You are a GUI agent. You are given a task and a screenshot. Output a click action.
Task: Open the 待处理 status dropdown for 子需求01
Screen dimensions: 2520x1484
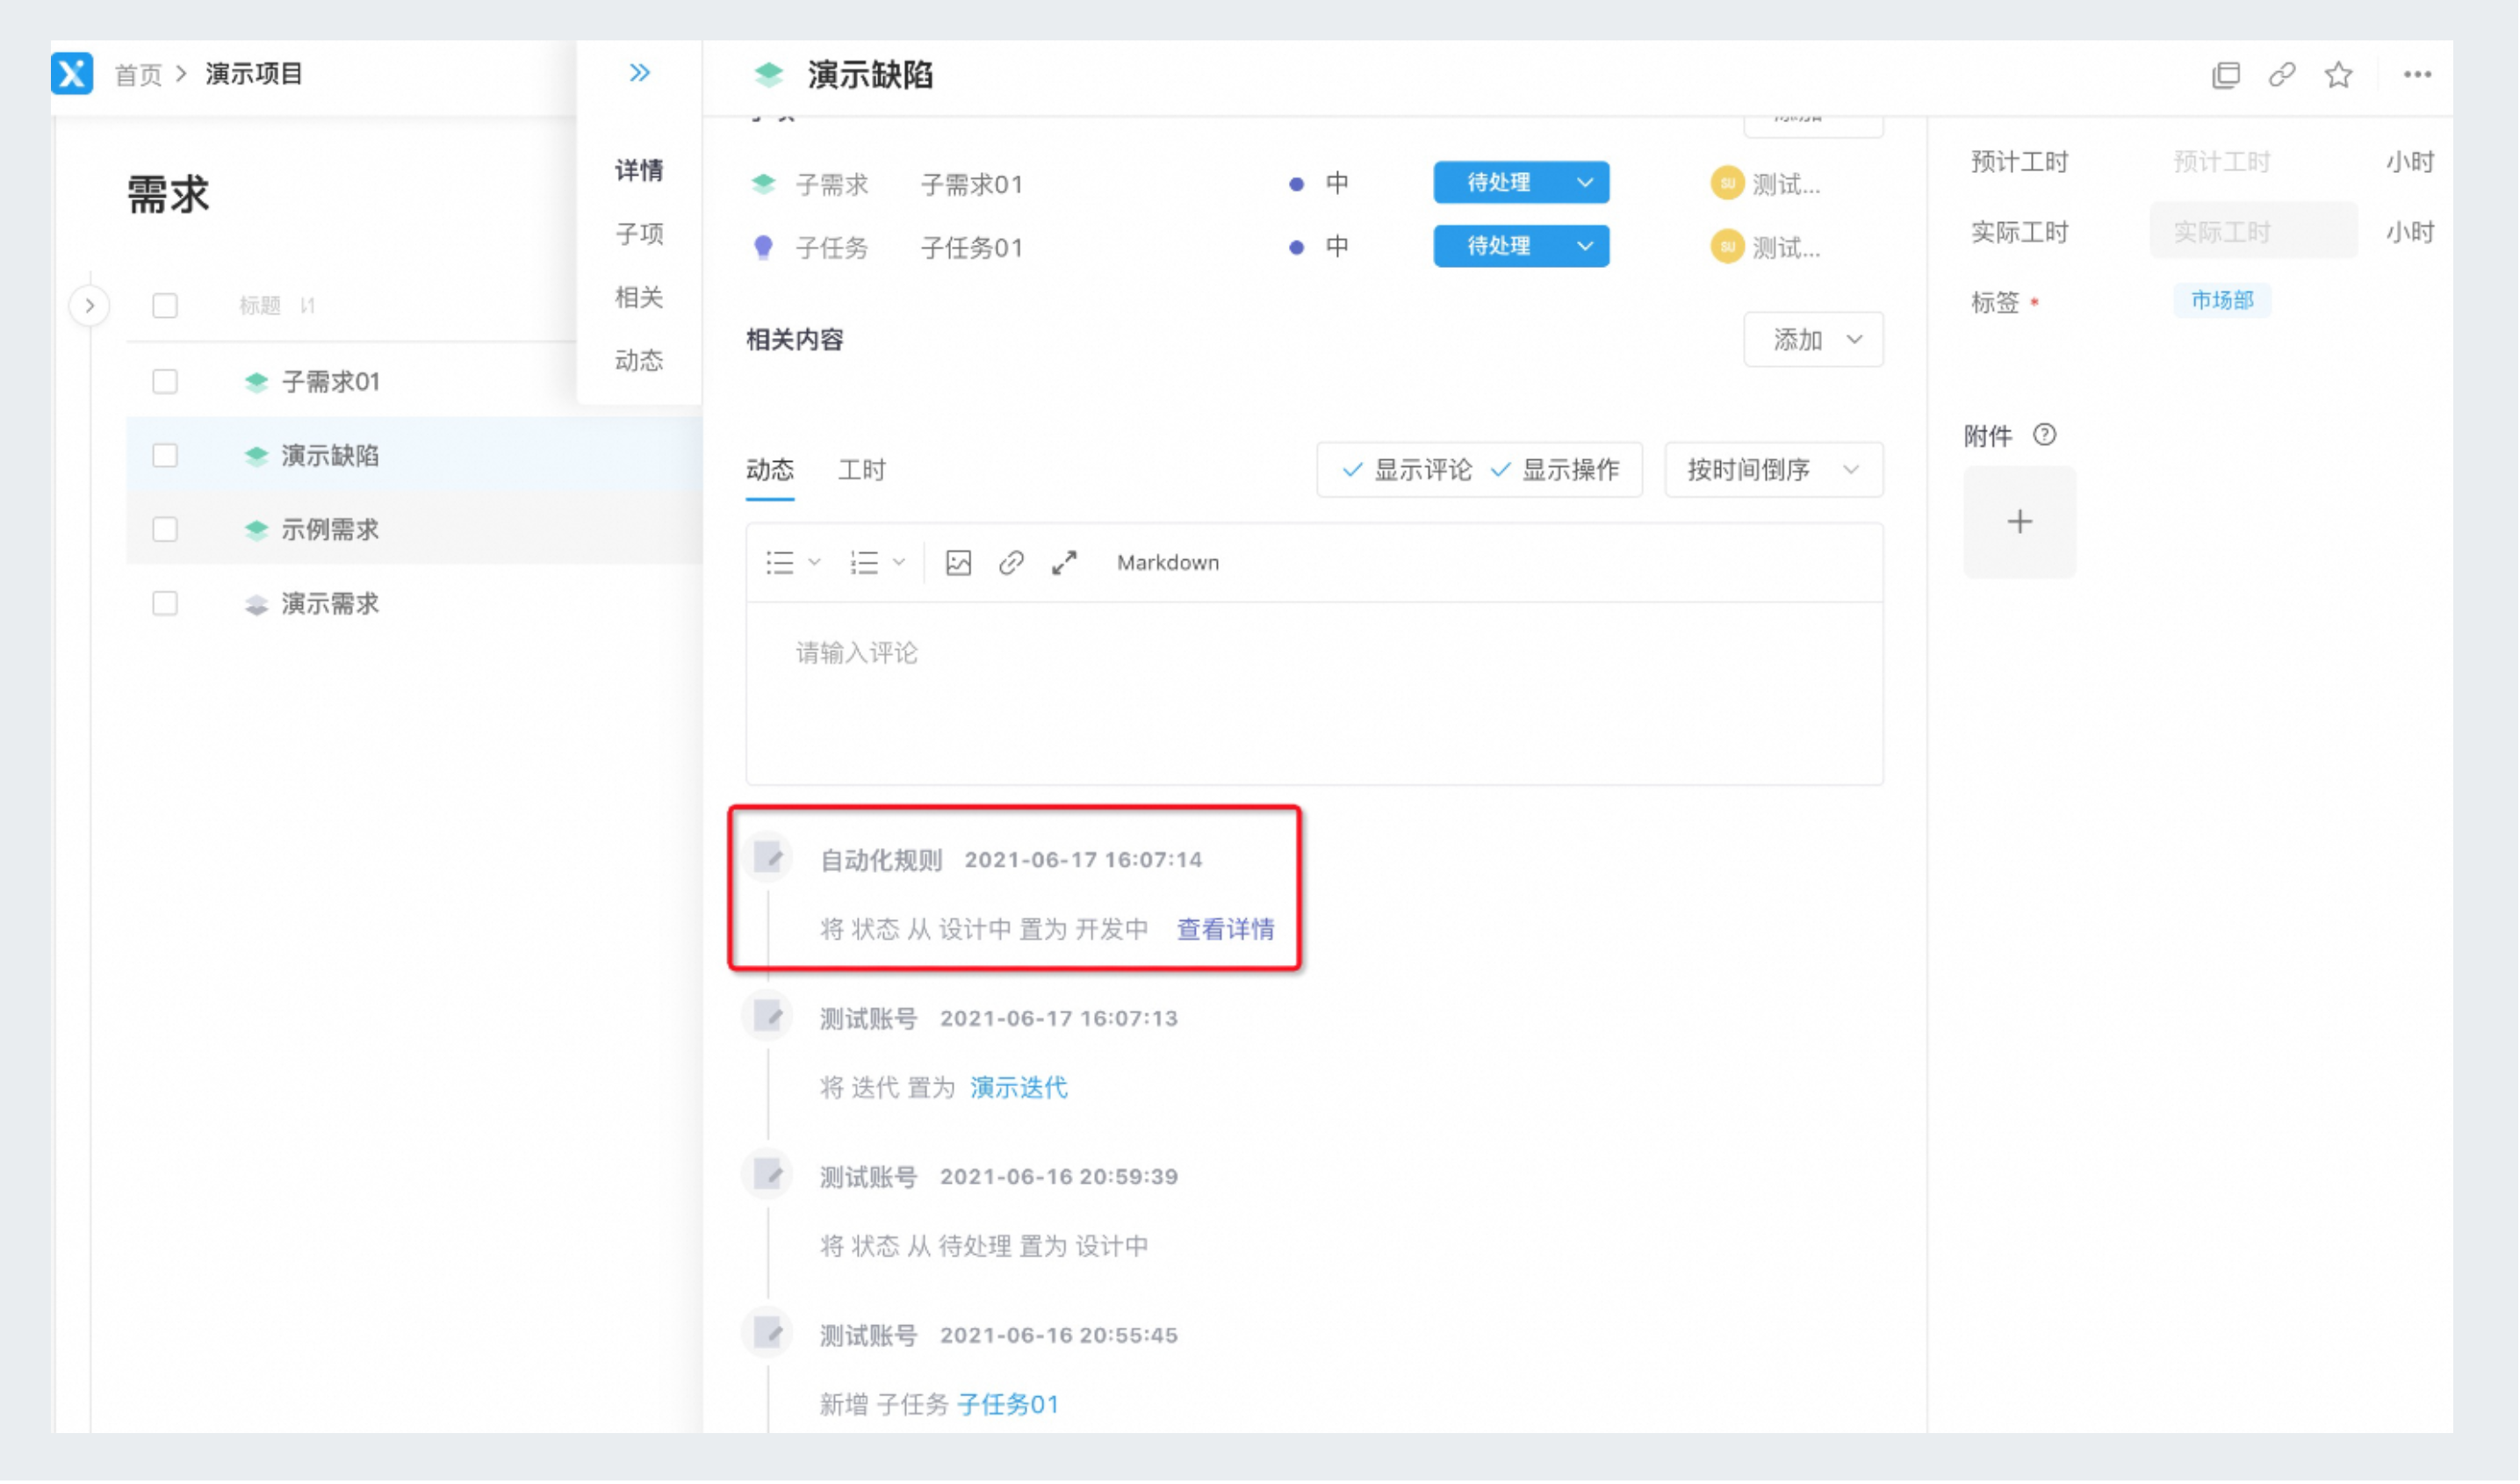[1522, 182]
